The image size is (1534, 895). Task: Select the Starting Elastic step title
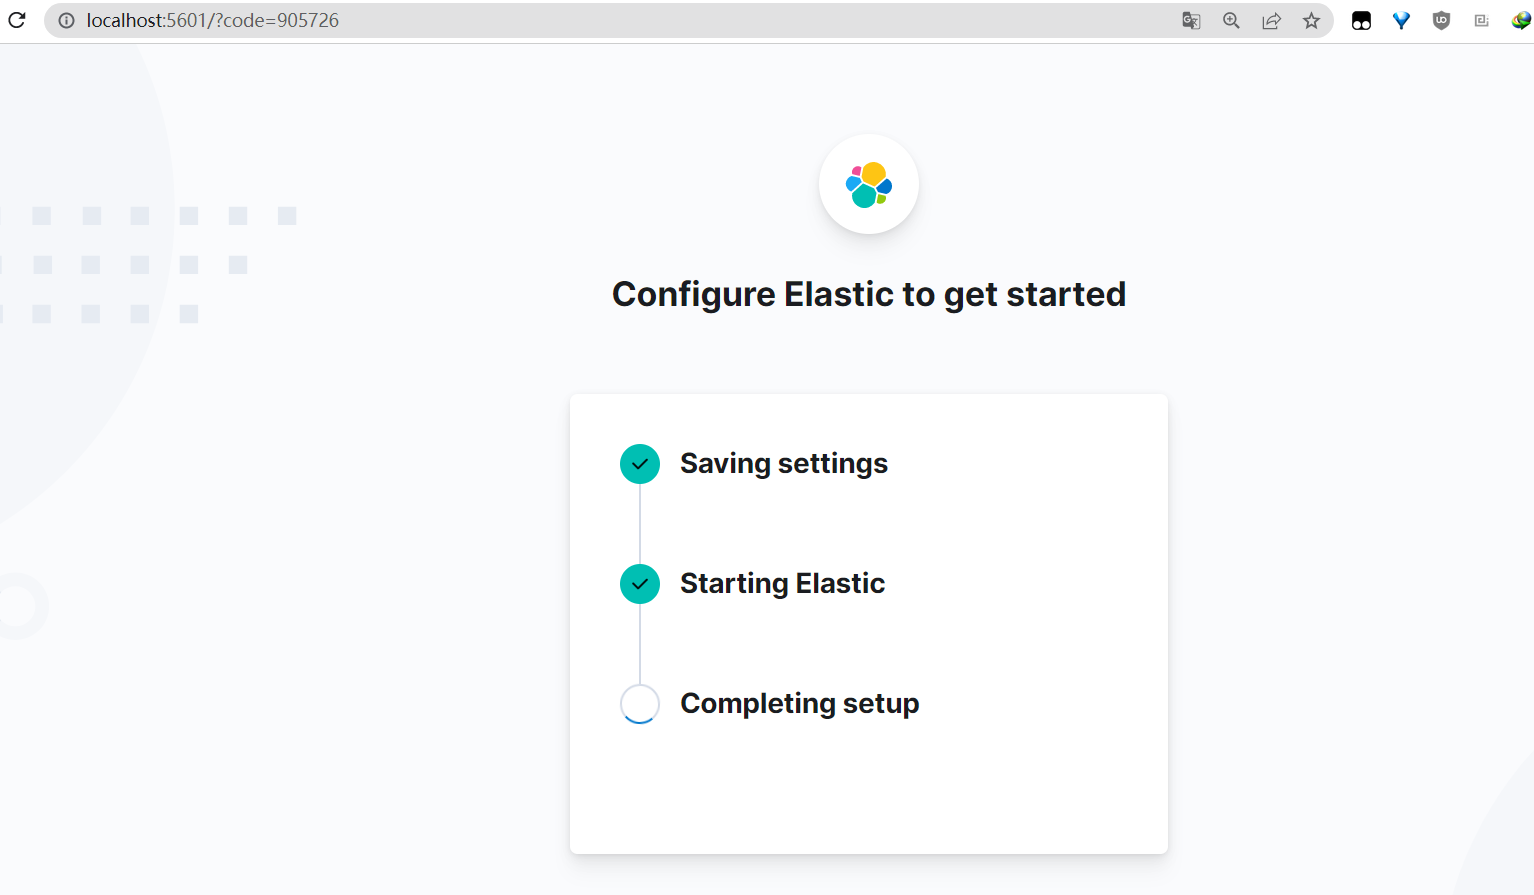pyautogui.click(x=782, y=584)
